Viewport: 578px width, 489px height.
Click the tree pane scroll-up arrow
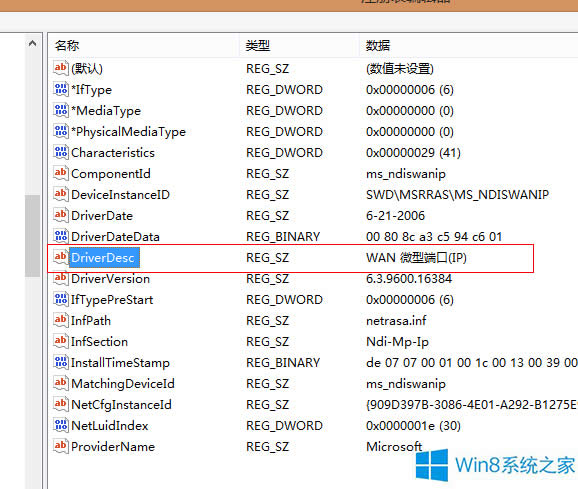[32, 43]
